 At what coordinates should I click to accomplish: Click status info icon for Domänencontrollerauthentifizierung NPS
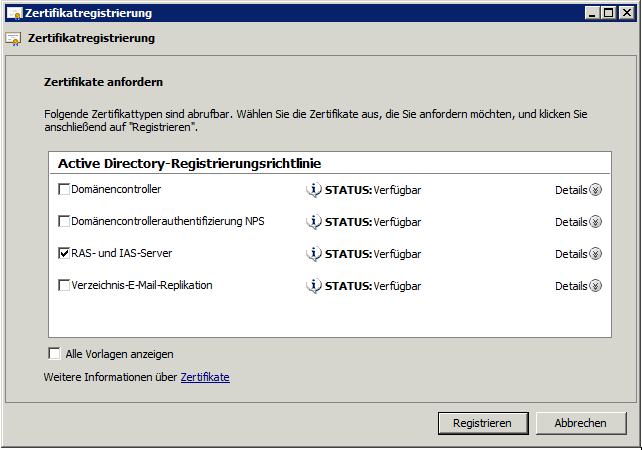[313, 222]
